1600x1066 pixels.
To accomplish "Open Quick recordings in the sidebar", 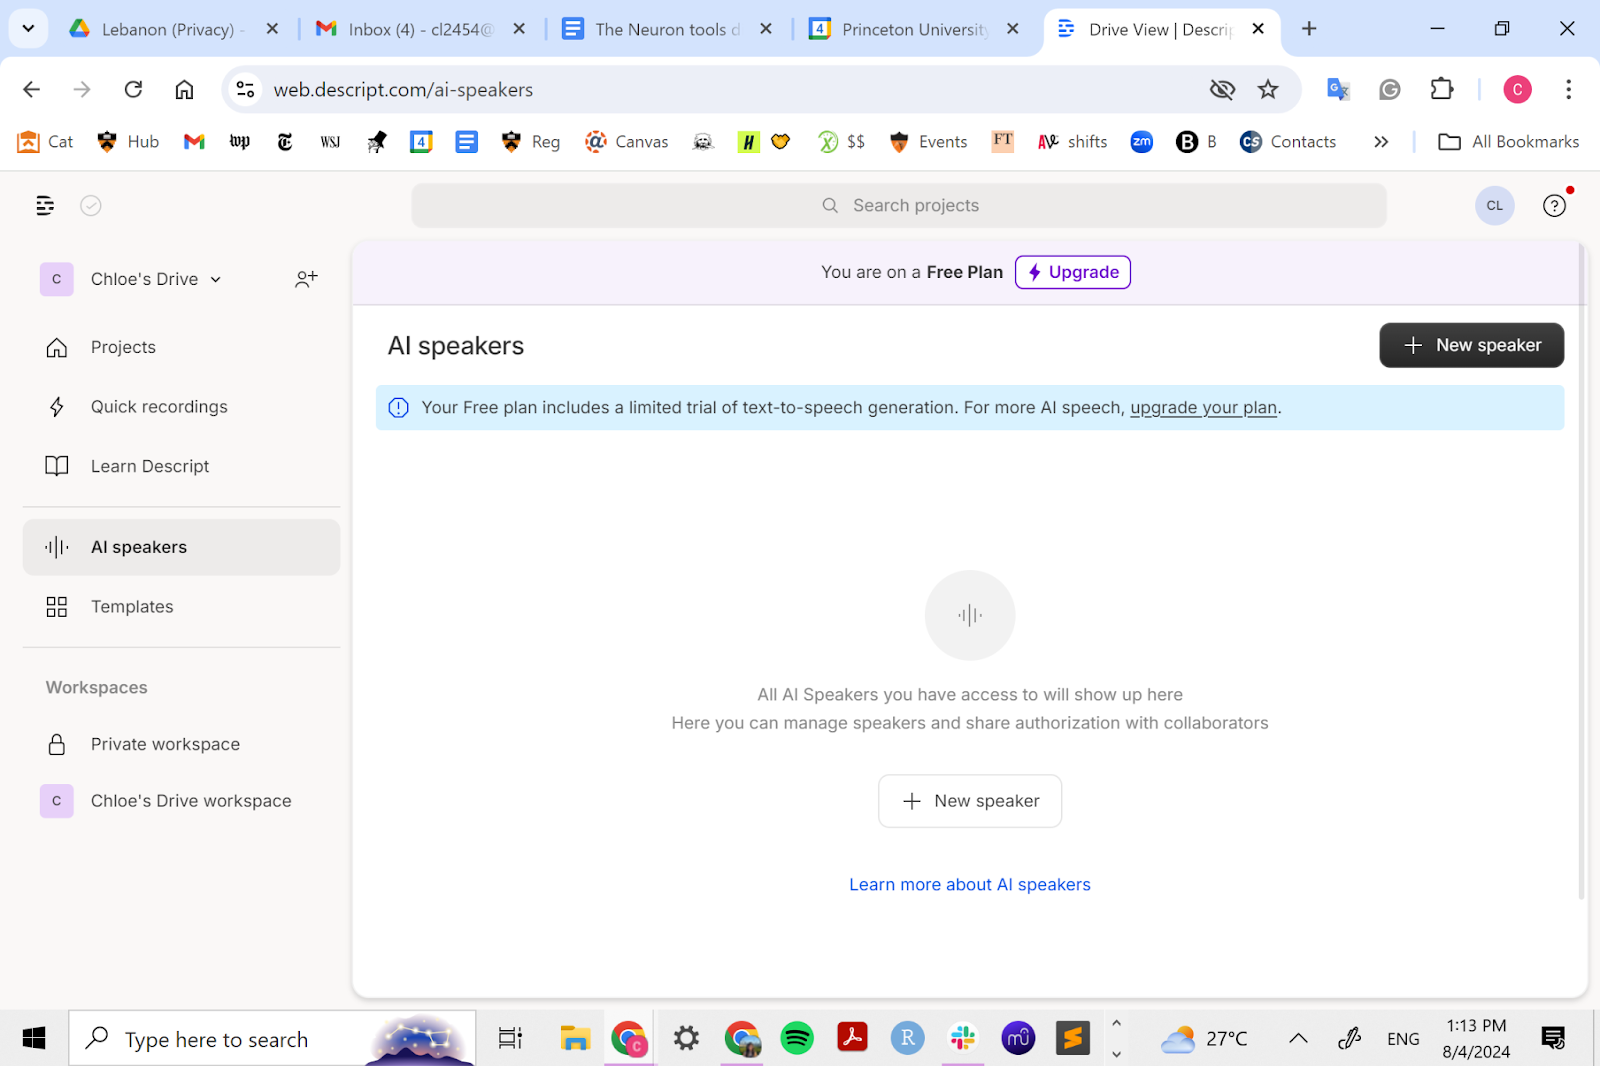I will (x=181, y=407).
